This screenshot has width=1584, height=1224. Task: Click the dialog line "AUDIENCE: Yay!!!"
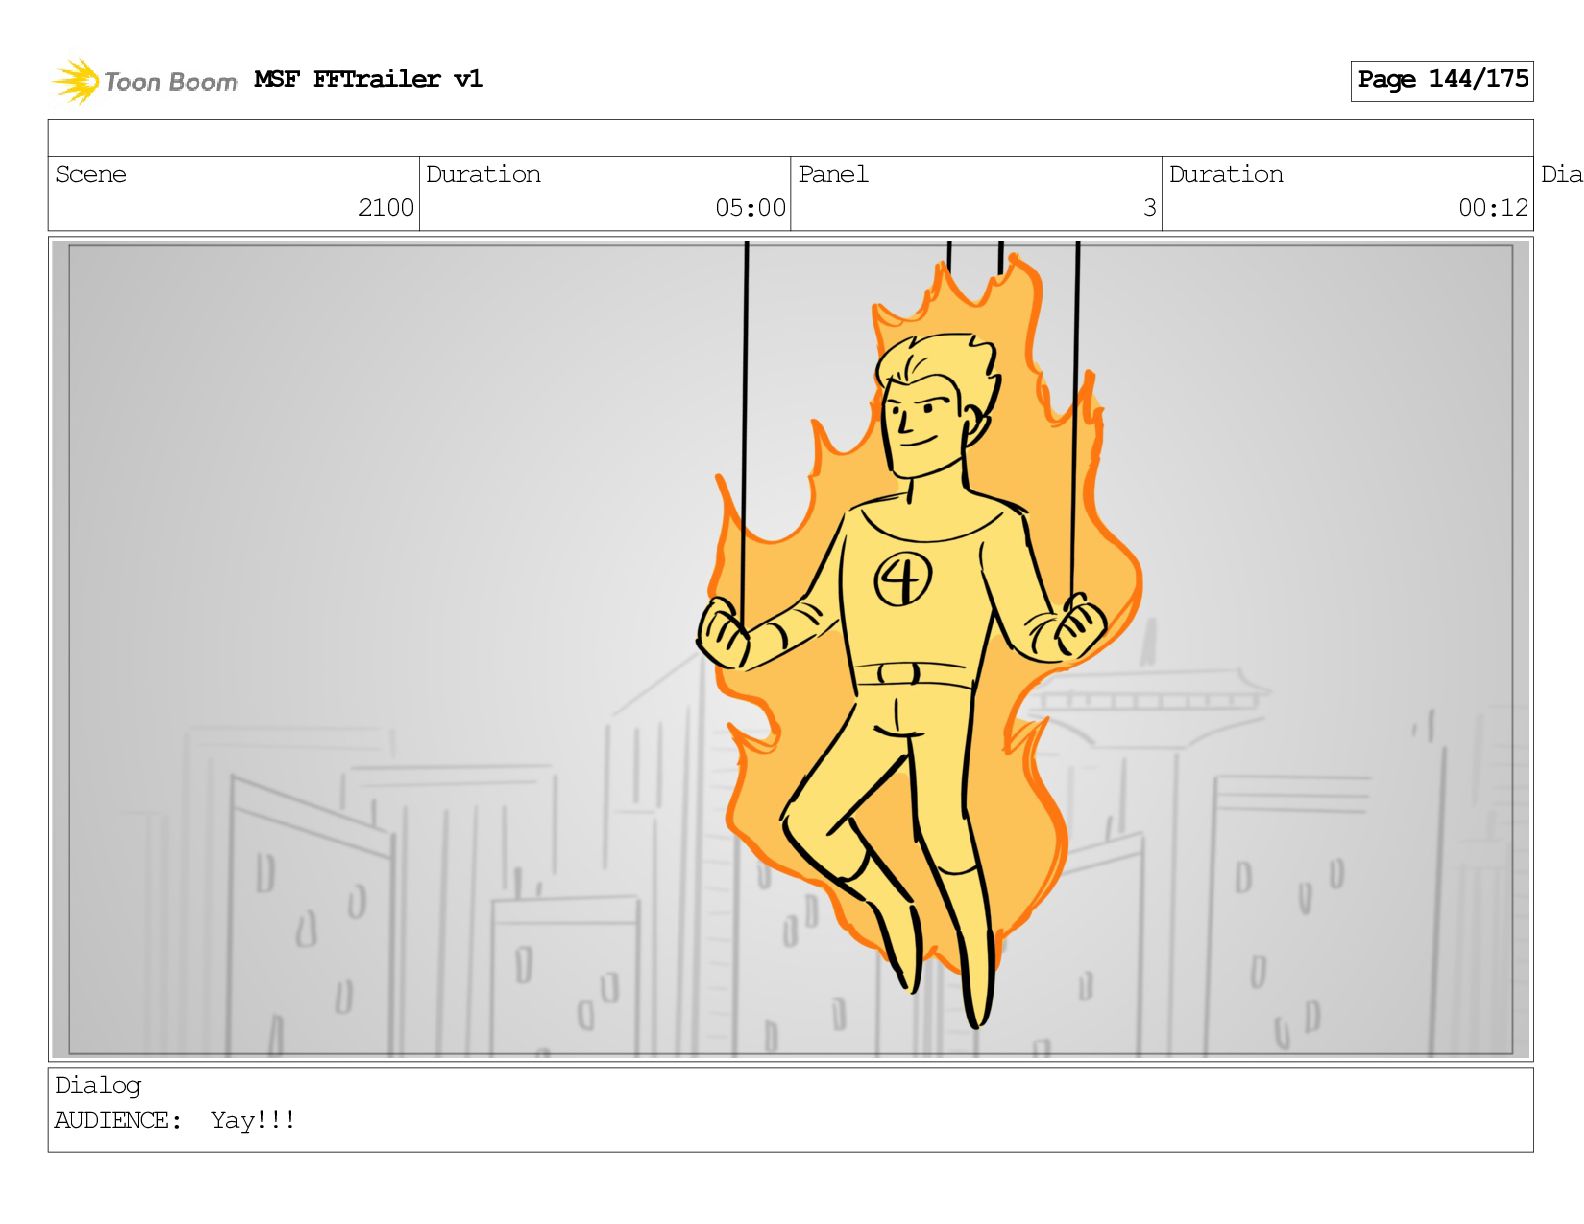tap(175, 1120)
